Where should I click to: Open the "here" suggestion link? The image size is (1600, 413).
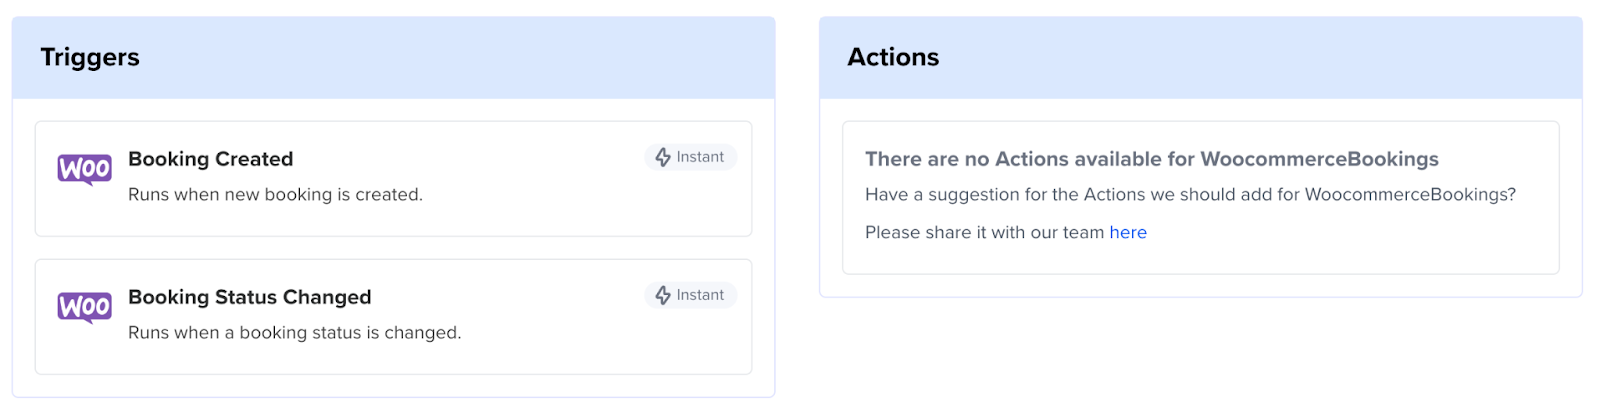tap(1128, 232)
